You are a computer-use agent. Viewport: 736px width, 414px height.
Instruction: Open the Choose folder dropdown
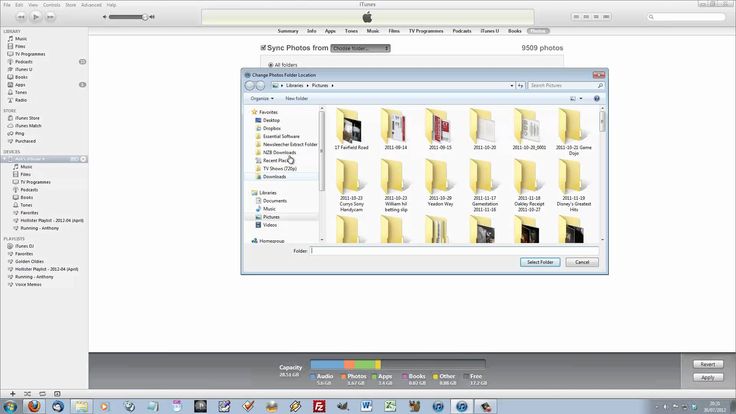point(360,48)
